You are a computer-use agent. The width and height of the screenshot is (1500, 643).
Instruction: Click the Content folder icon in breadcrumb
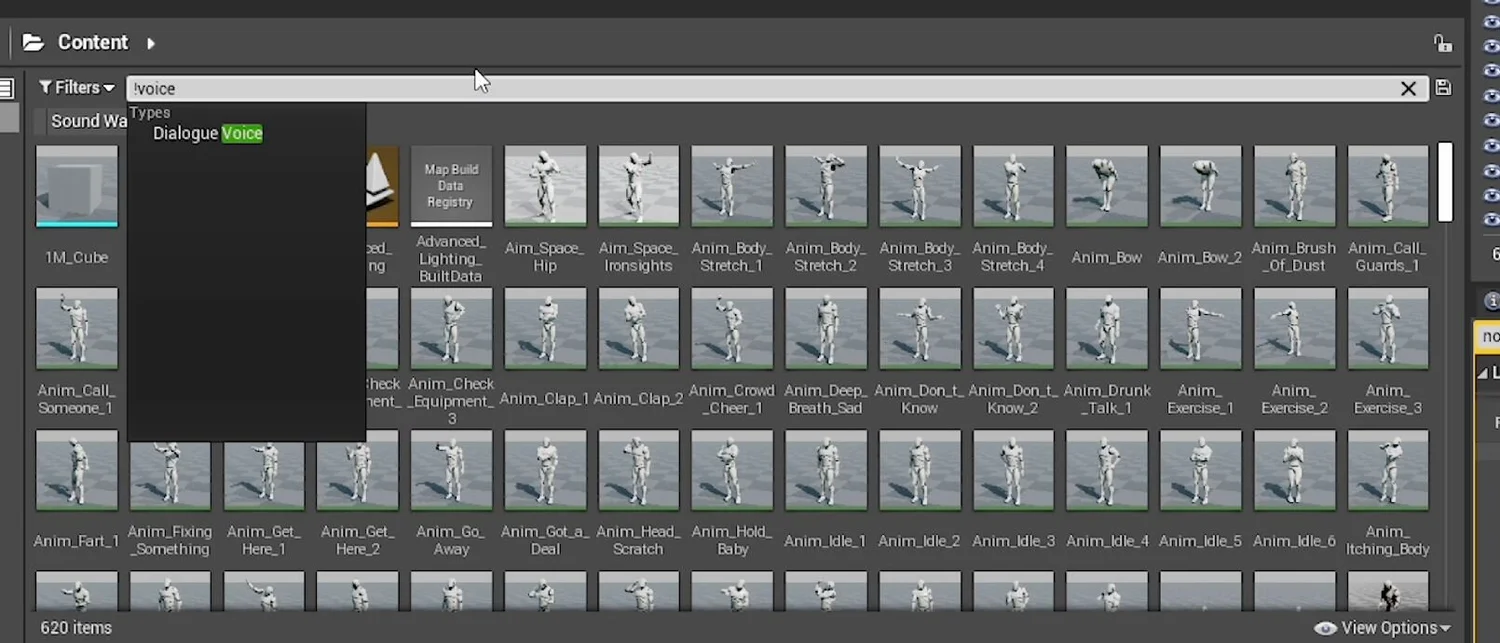pyautogui.click(x=33, y=42)
